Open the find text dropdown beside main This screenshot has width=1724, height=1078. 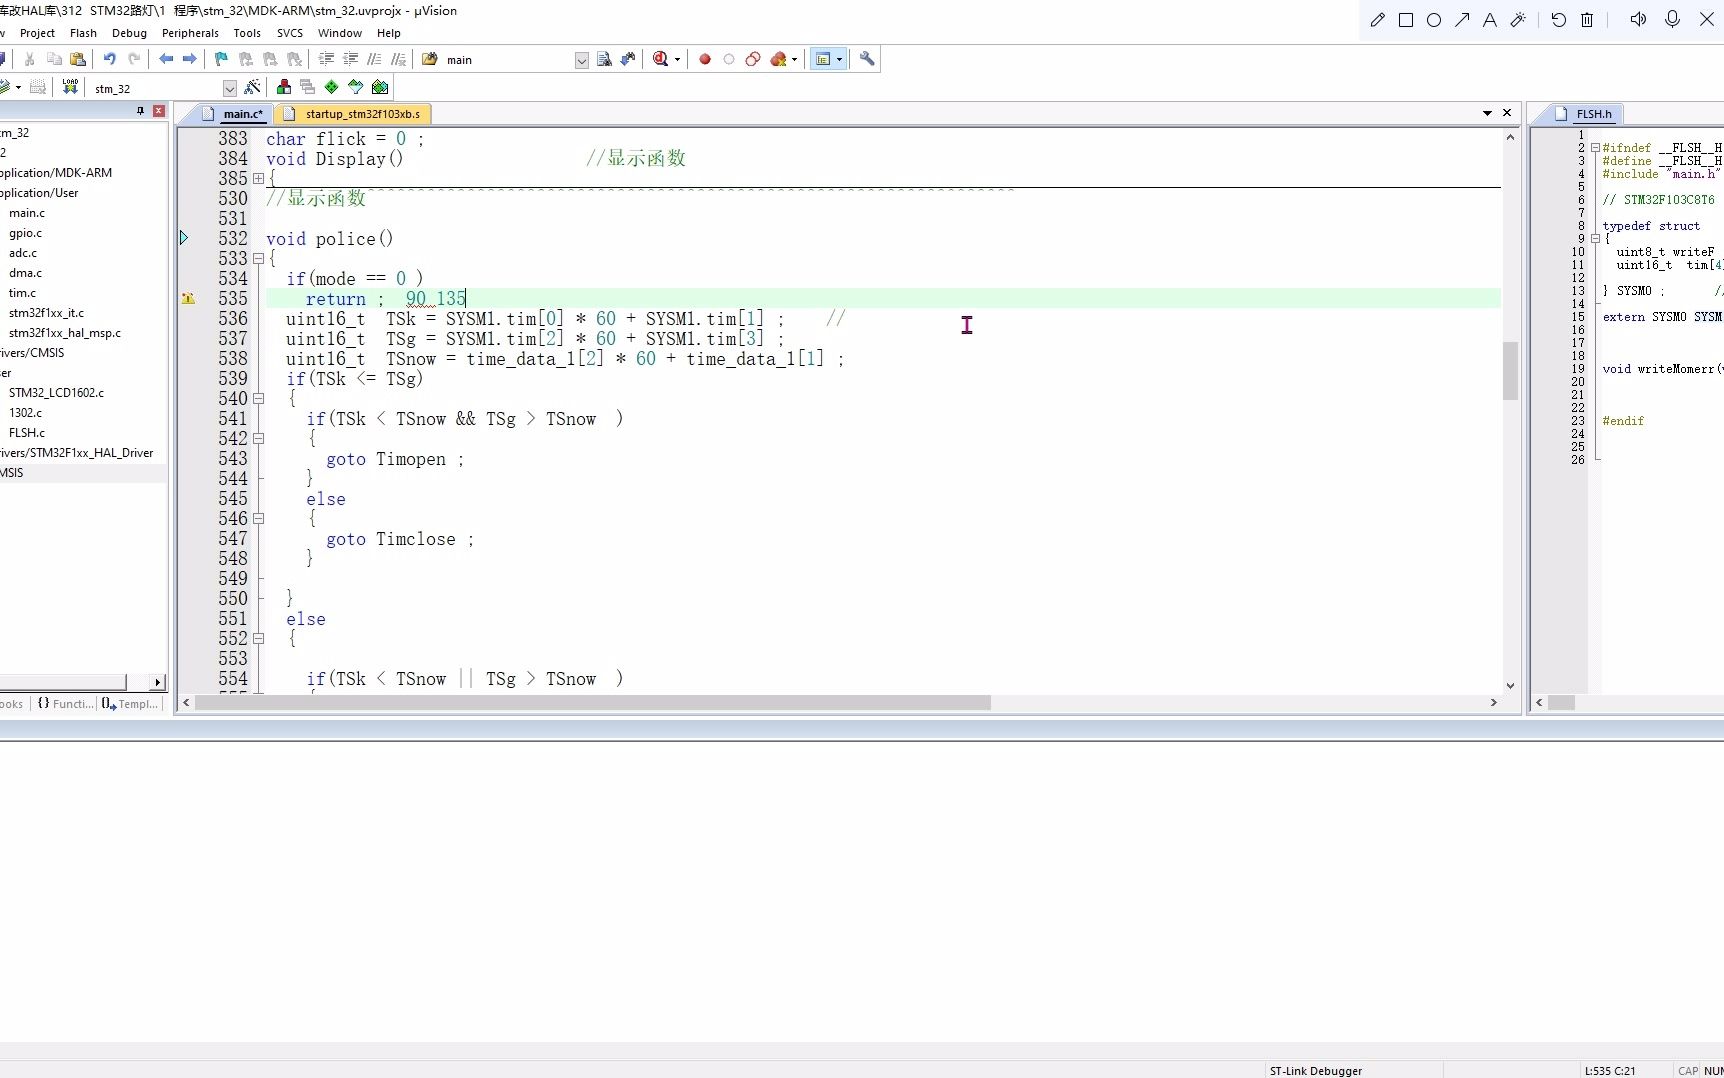click(582, 60)
